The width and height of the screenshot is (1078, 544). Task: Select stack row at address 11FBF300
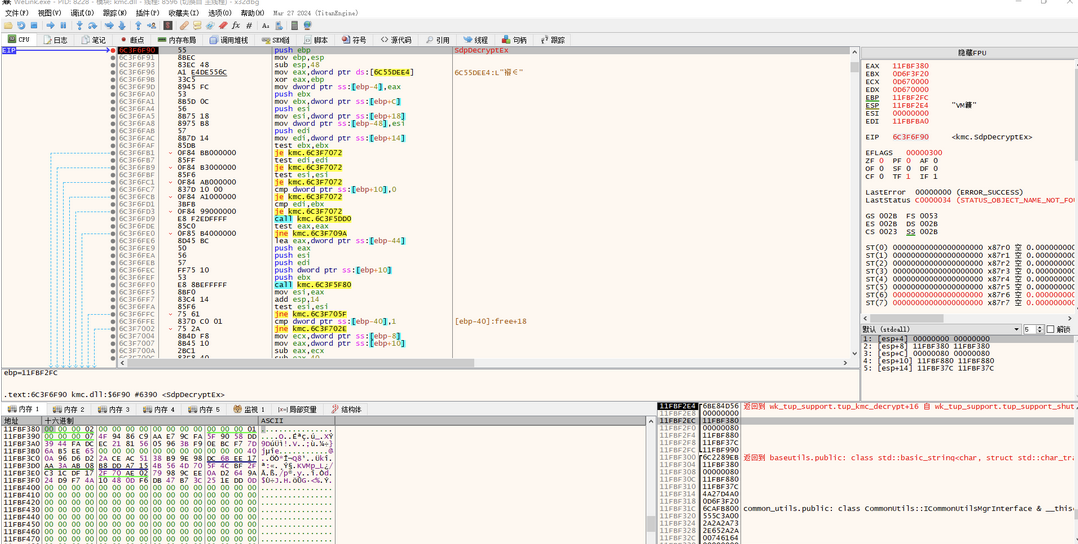(868, 457)
